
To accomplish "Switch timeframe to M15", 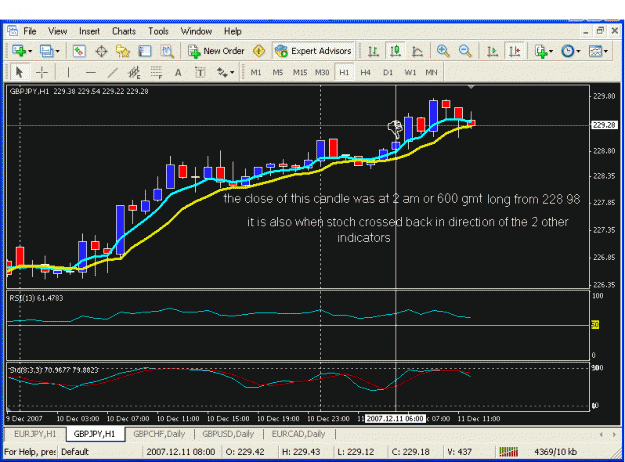I will click(300, 73).
